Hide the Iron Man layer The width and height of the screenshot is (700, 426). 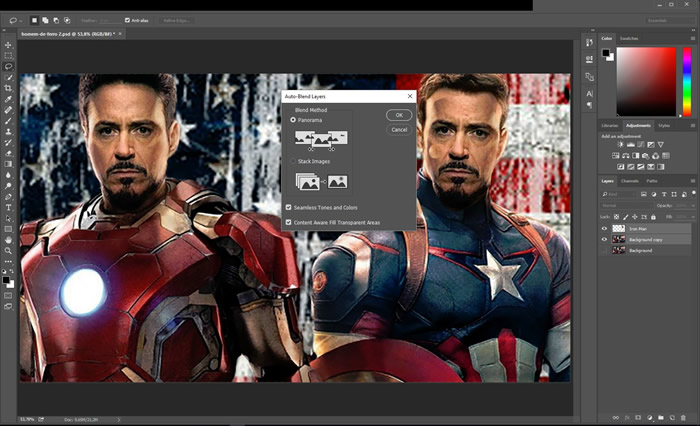click(x=604, y=229)
